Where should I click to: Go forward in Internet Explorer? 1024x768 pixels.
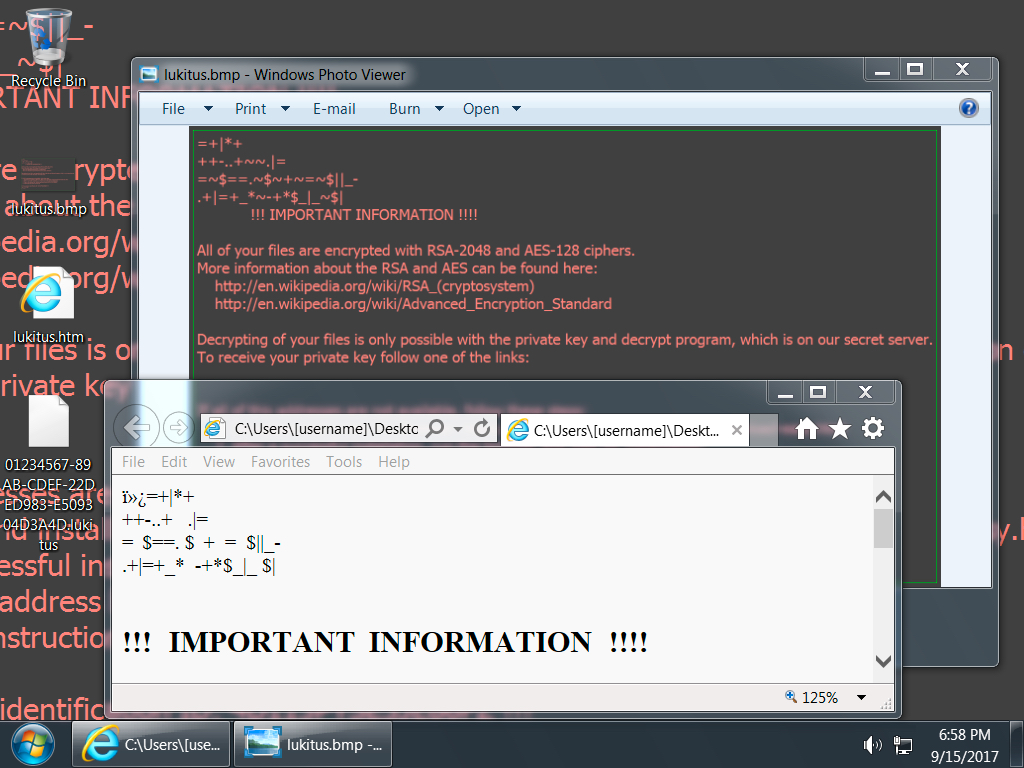[178, 428]
